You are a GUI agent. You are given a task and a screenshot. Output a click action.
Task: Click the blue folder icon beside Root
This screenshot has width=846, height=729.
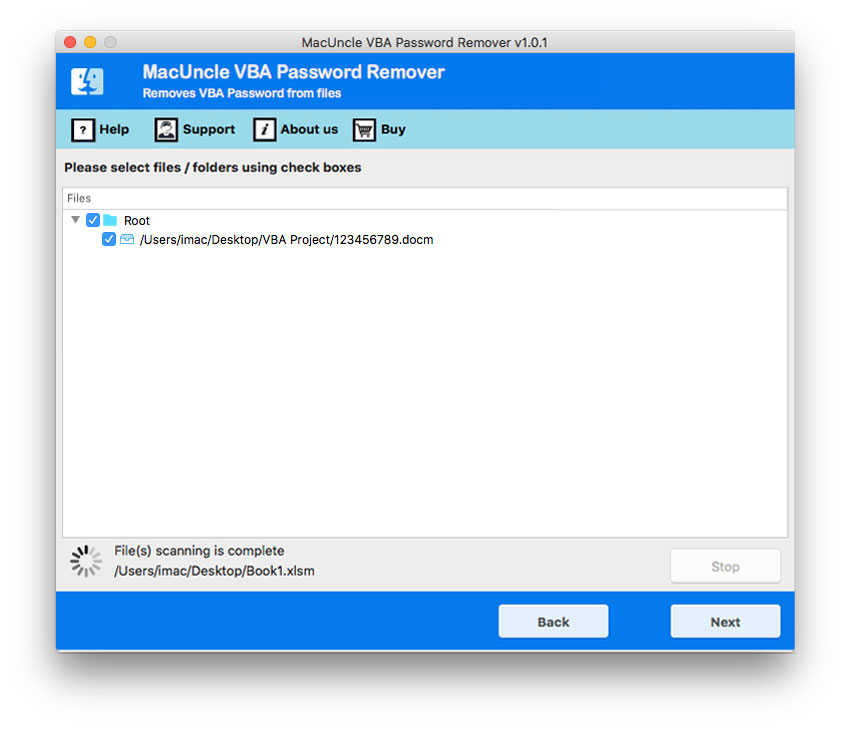110,220
